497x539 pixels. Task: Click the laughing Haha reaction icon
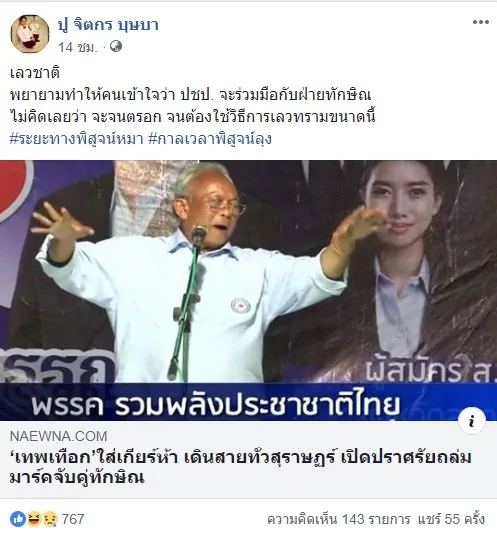[34, 519]
